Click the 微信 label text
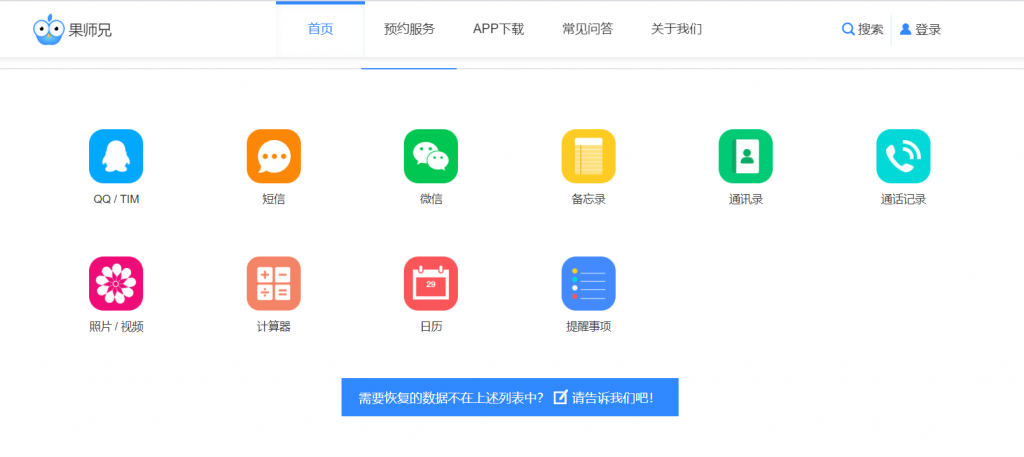Image resolution: width=1024 pixels, height=457 pixels. pyautogui.click(x=431, y=200)
